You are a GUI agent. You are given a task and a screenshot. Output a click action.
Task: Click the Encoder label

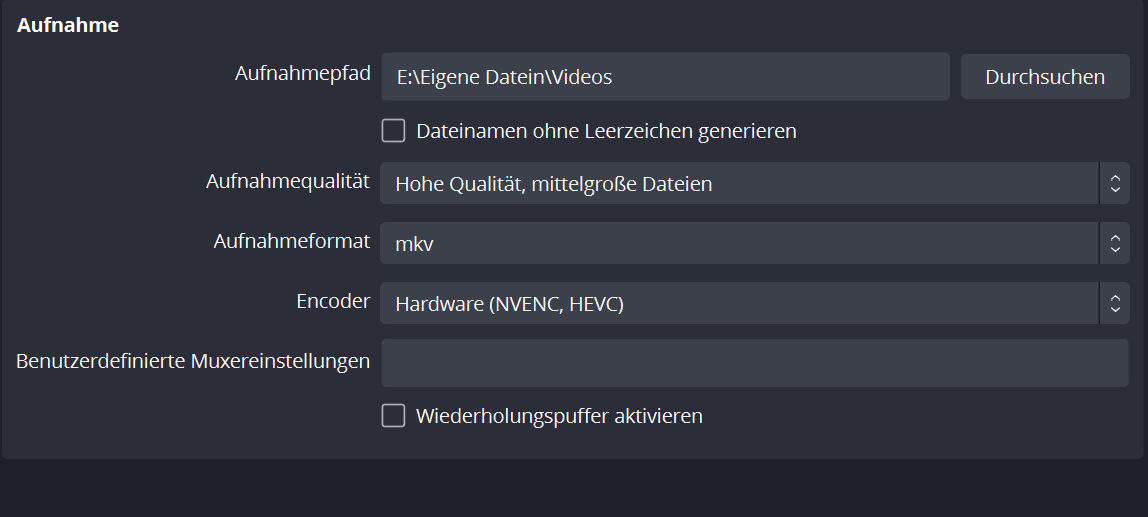(x=333, y=301)
